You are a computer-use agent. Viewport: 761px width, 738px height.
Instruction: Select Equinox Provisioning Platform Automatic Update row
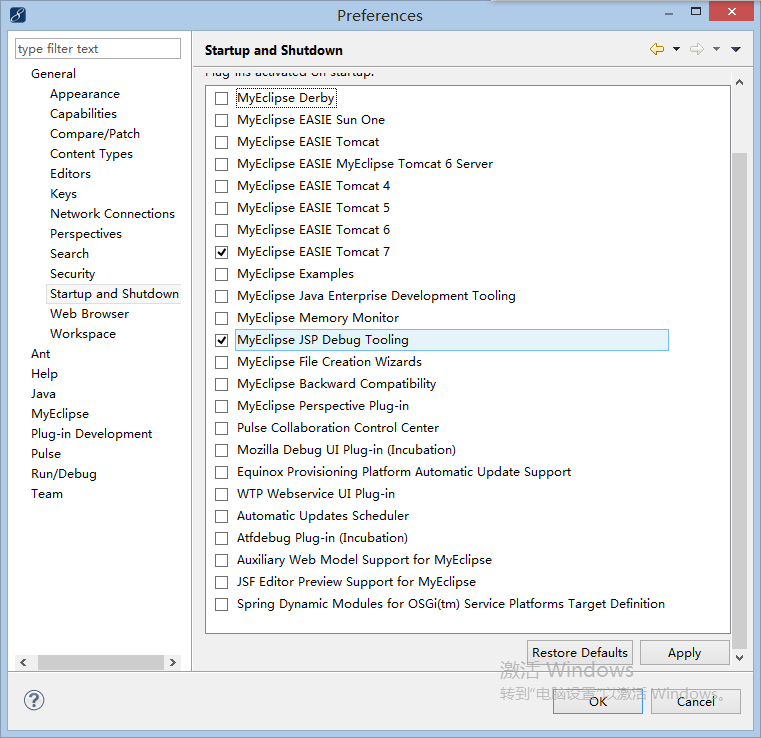tap(404, 472)
